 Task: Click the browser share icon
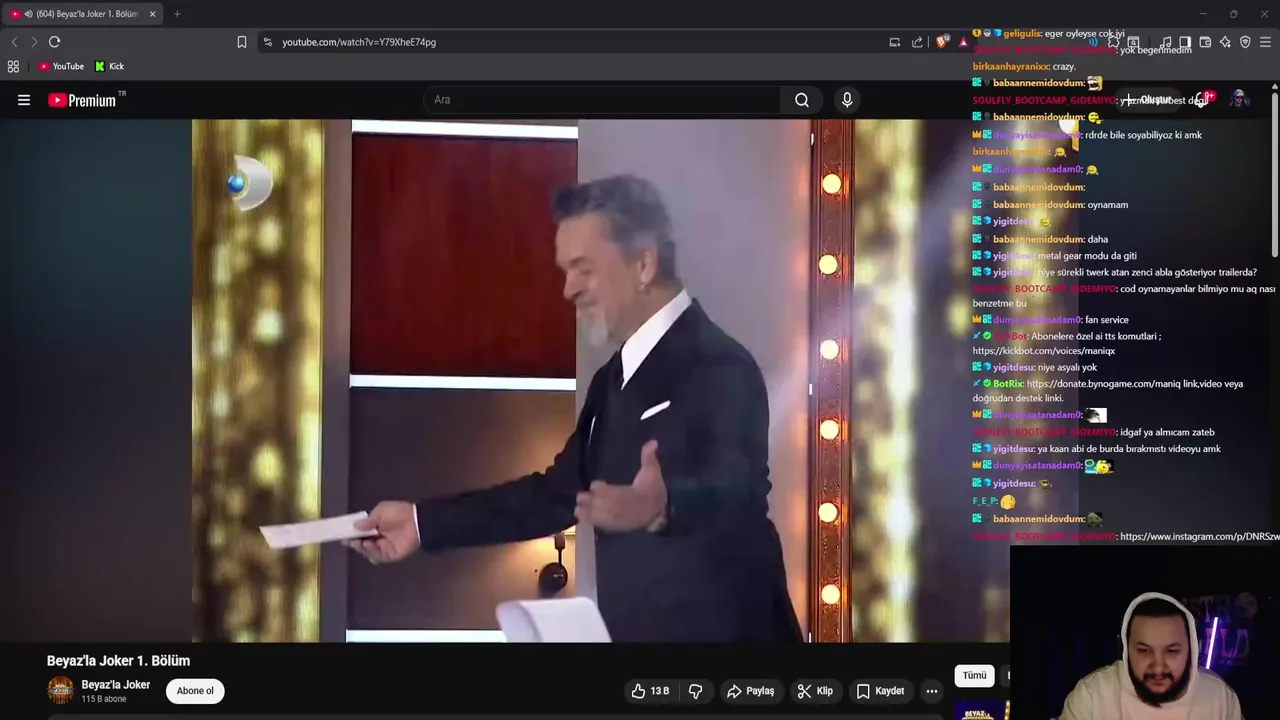917,42
